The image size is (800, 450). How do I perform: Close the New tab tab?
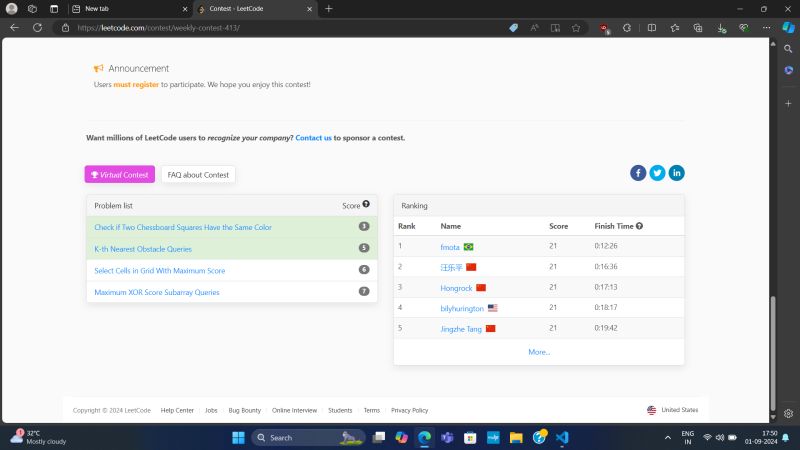coord(185,9)
